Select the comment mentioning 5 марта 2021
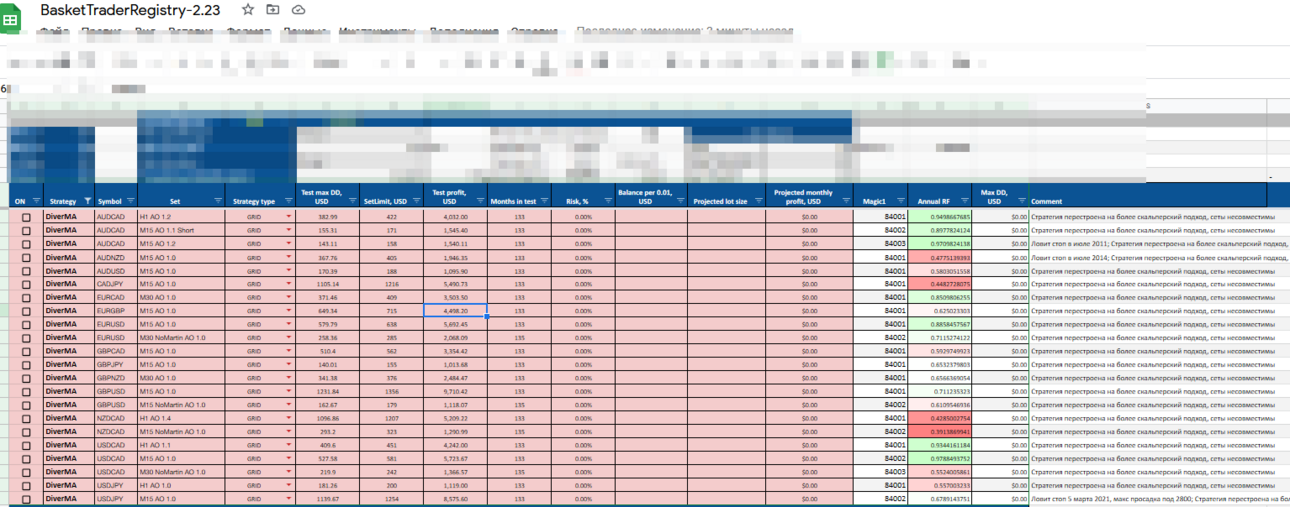Screen dimensions: 1290x507 point(1159,498)
